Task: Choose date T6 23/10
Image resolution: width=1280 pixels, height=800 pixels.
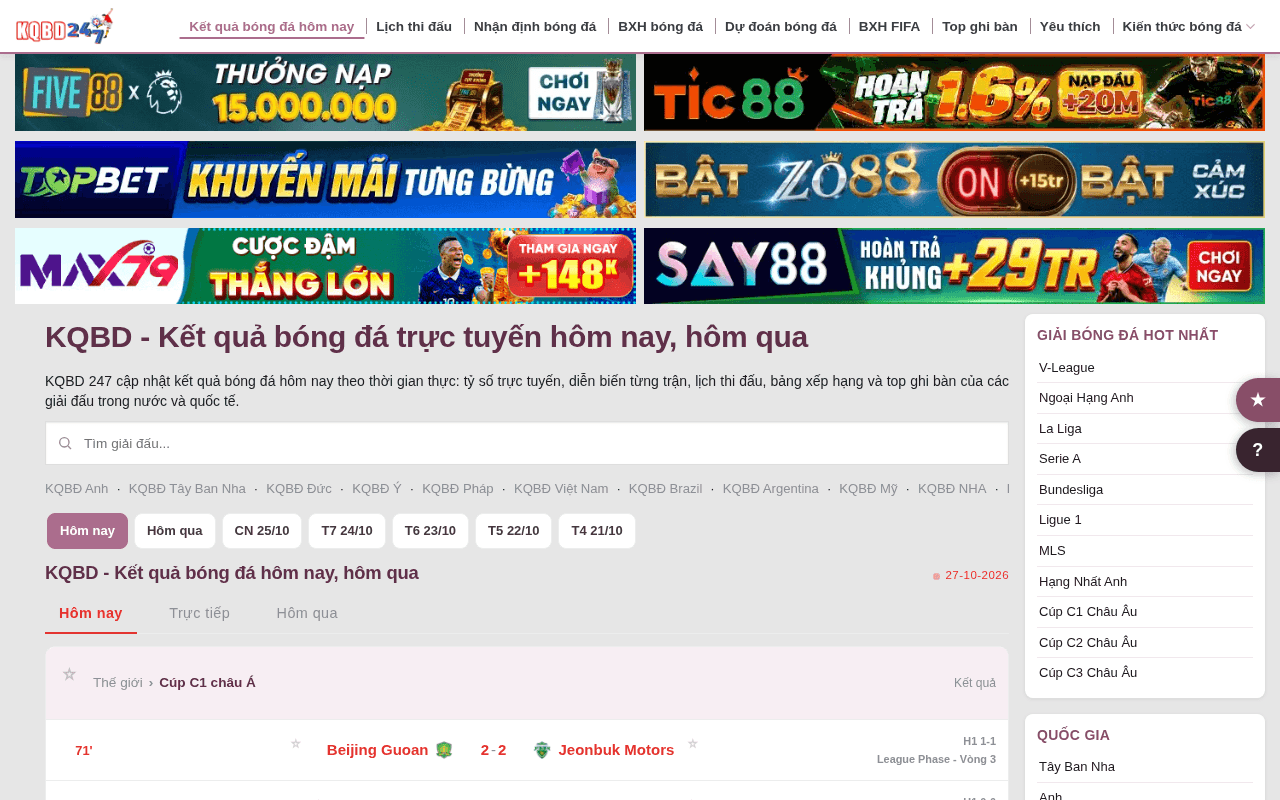Action: [430, 531]
